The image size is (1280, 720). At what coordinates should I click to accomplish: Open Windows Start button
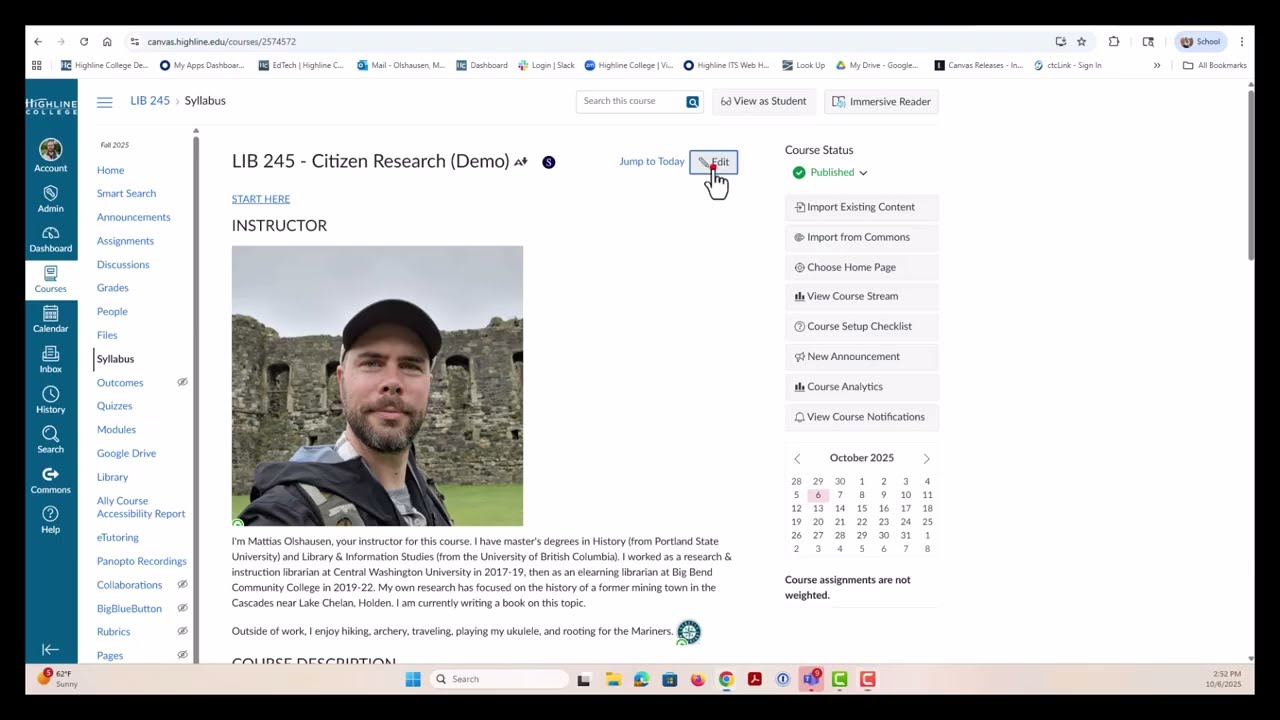tap(413, 679)
